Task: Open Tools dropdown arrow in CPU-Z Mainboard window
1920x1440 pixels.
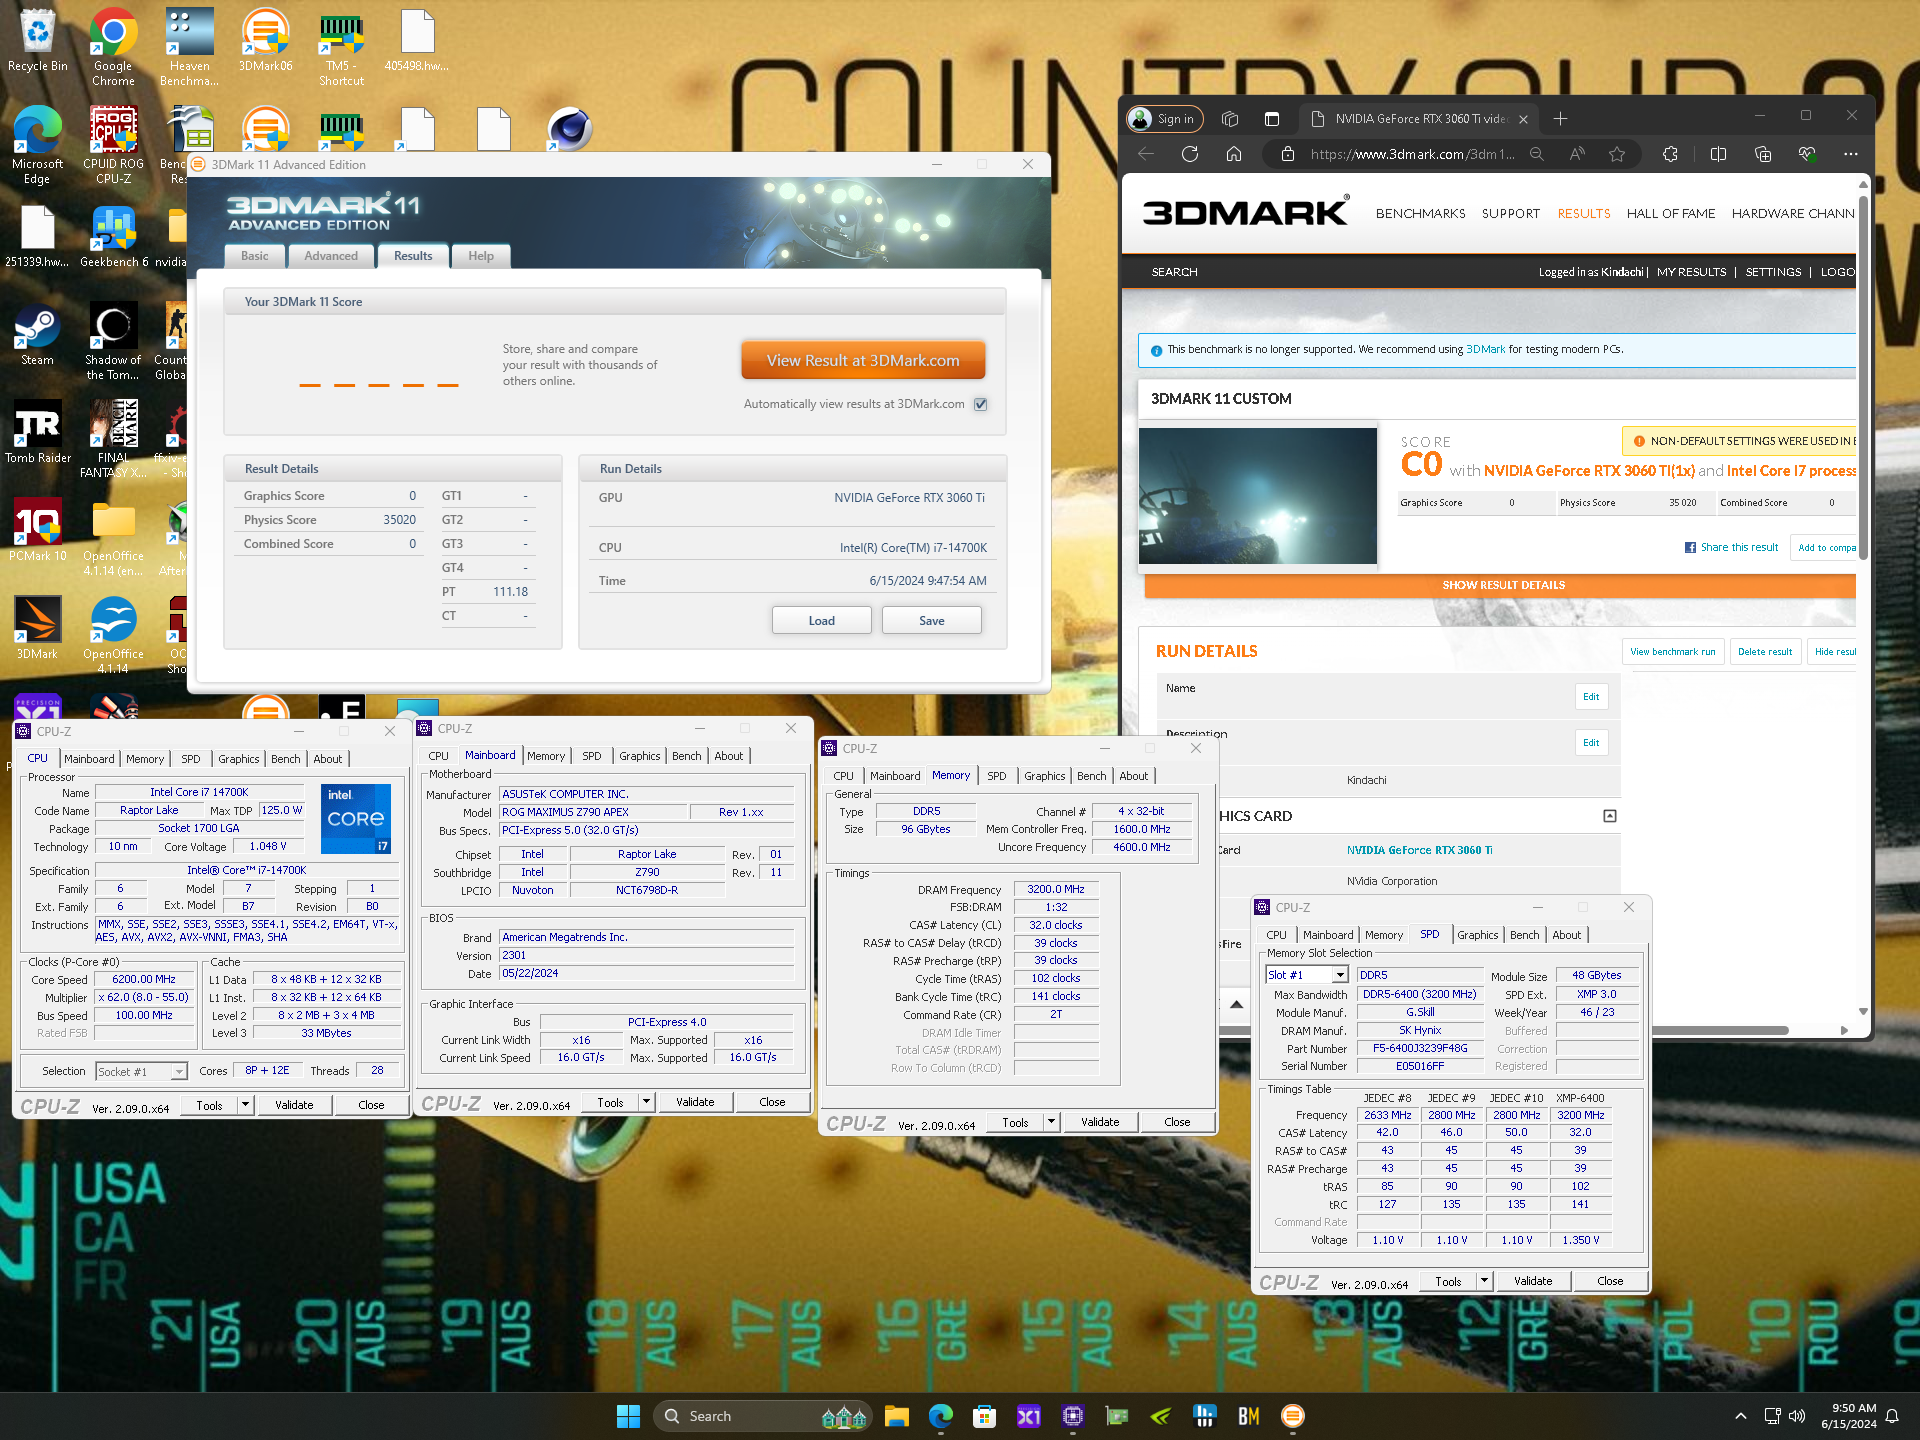Action: coord(646,1102)
